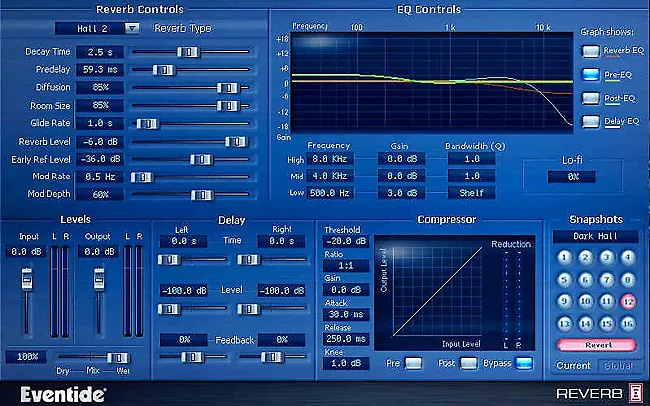This screenshot has width=650, height=406.
Task: Click the Right delay Time slider
Action: [x=248, y=260]
